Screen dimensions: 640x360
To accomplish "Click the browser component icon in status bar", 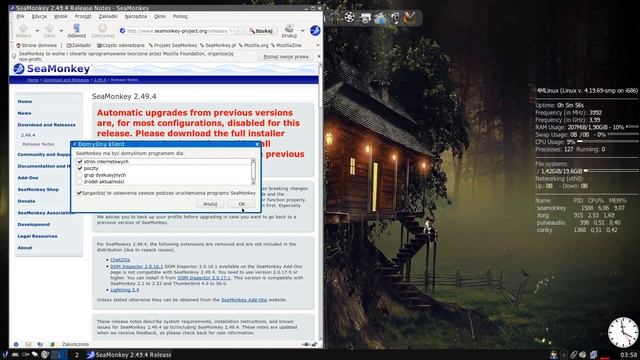I will click(16, 344).
